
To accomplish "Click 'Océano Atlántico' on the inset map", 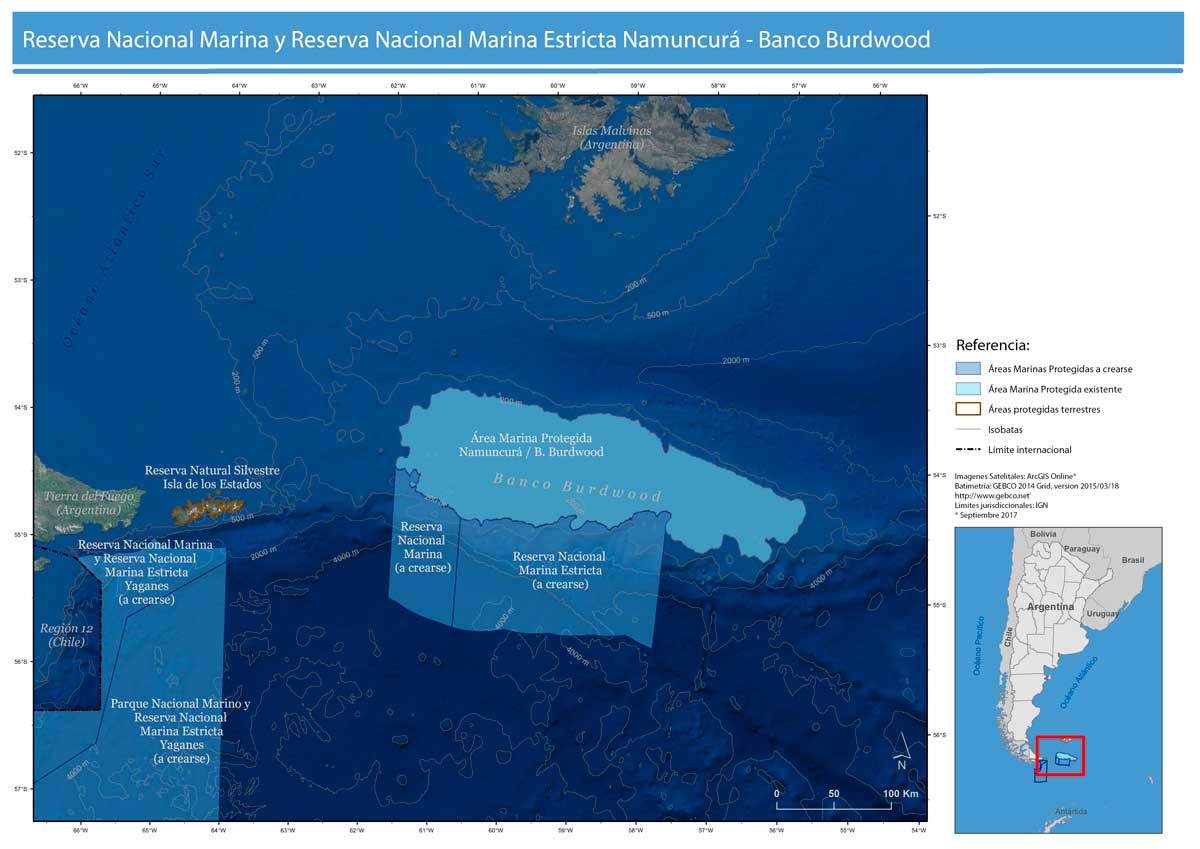I will click(1080, 684).
